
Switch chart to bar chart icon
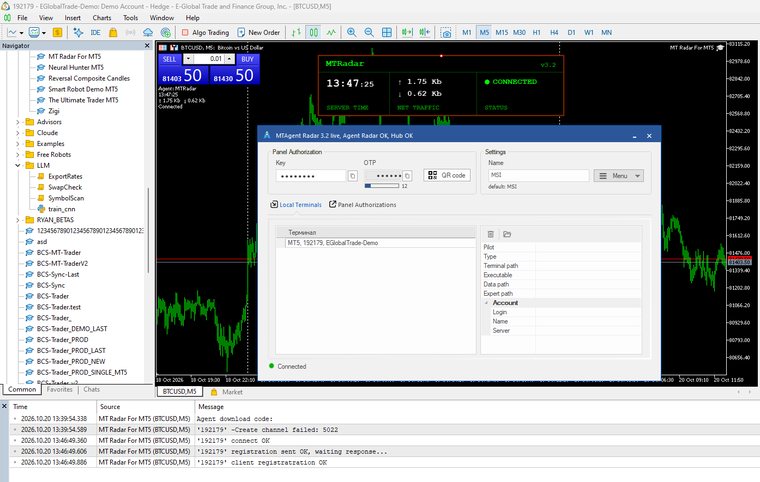point(296,32)
